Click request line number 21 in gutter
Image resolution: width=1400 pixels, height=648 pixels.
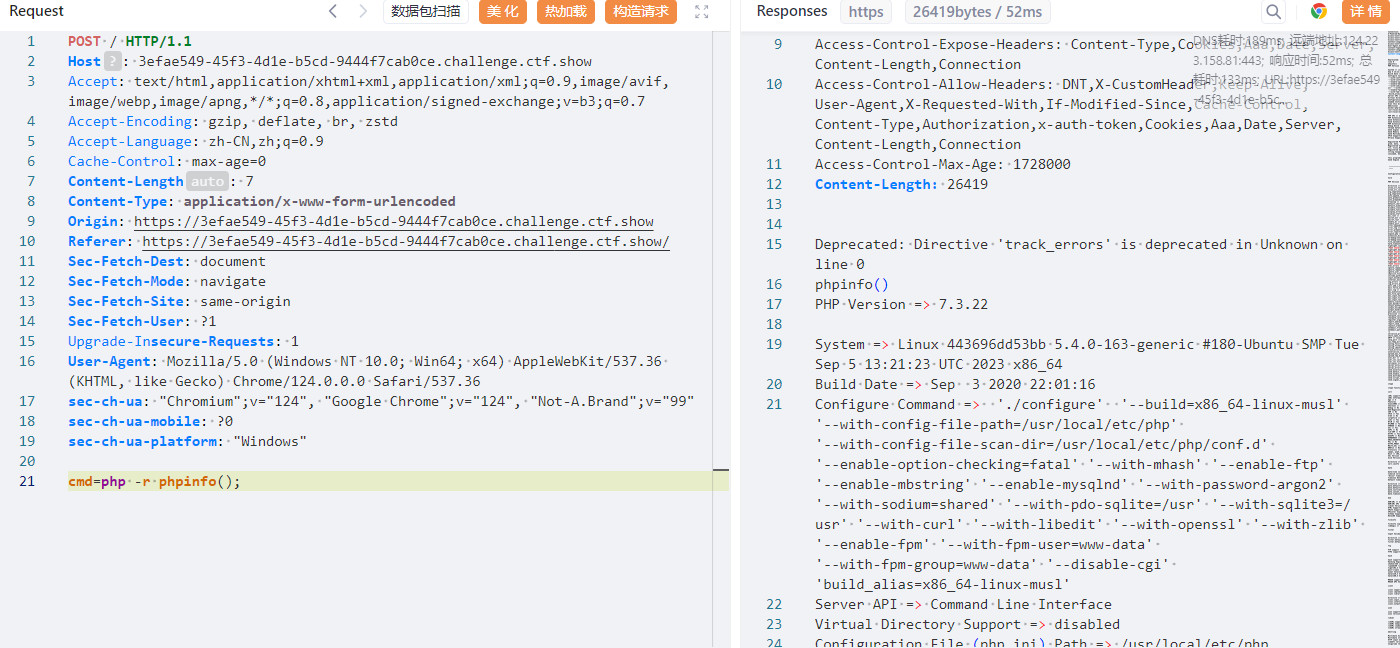(x=26, y=481)
